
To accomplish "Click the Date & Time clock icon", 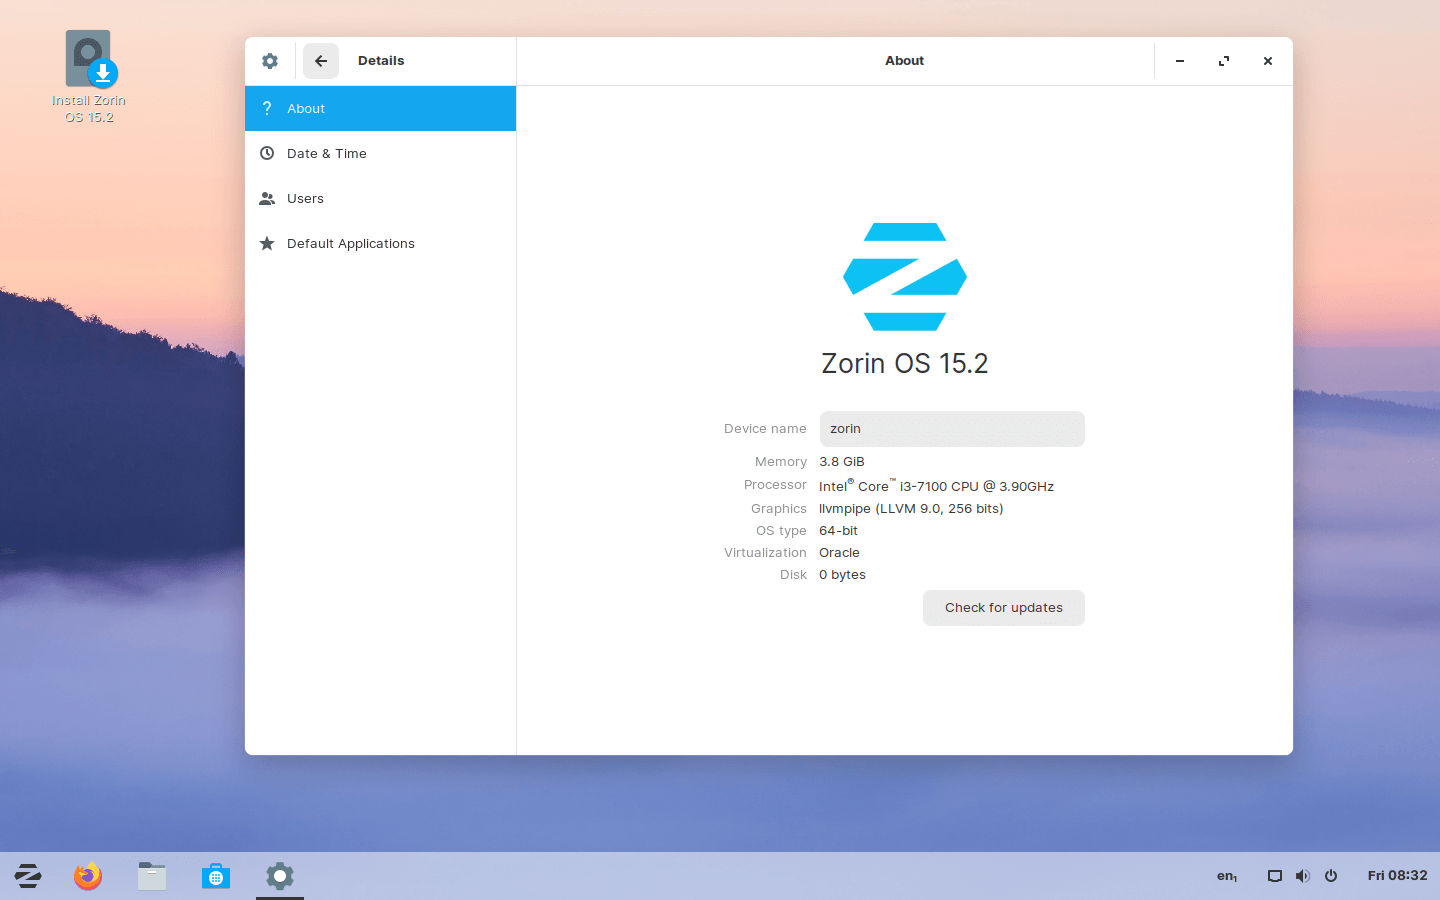I will [267, 153].
